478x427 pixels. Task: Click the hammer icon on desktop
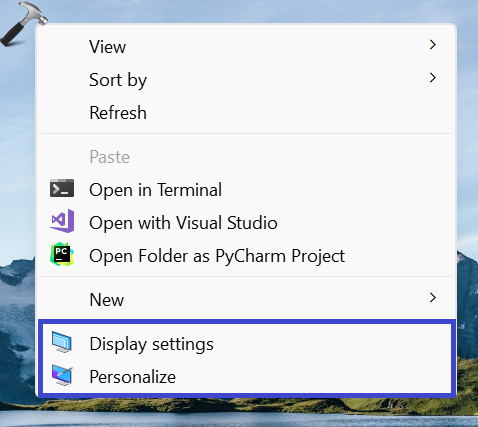[x=23, y=23]
